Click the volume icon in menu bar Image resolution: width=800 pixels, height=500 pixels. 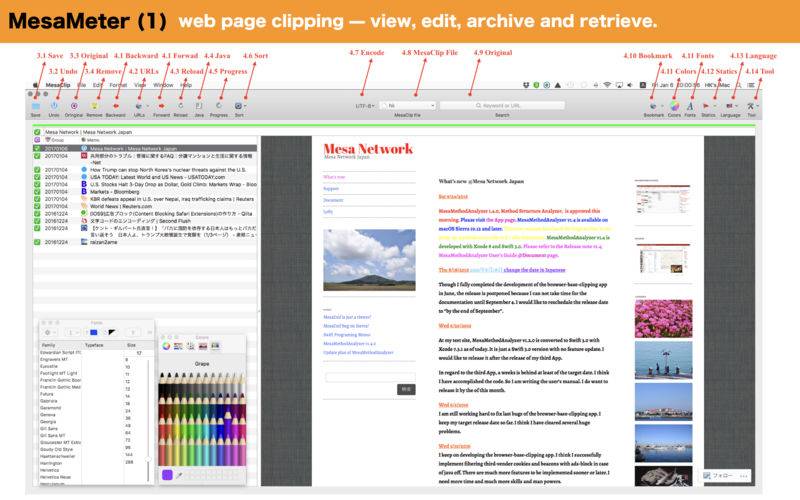coord(630,85)
